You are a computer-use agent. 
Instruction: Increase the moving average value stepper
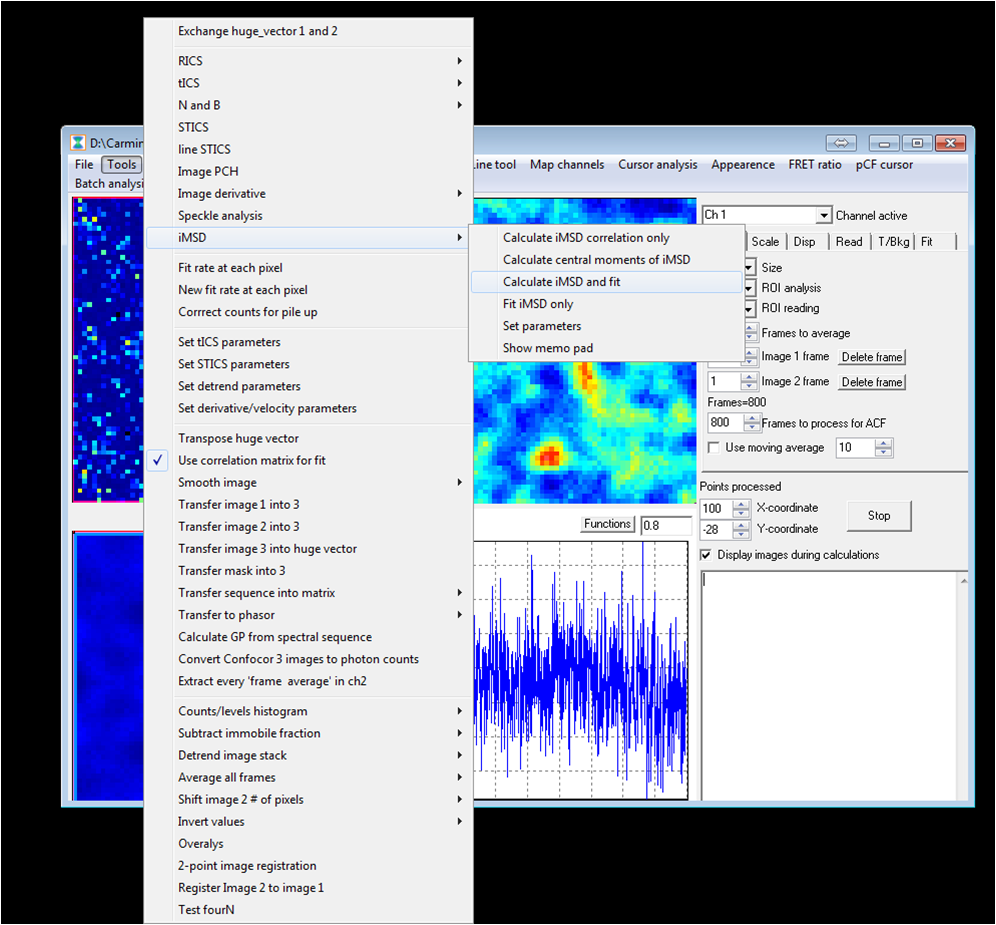(882, 443)
